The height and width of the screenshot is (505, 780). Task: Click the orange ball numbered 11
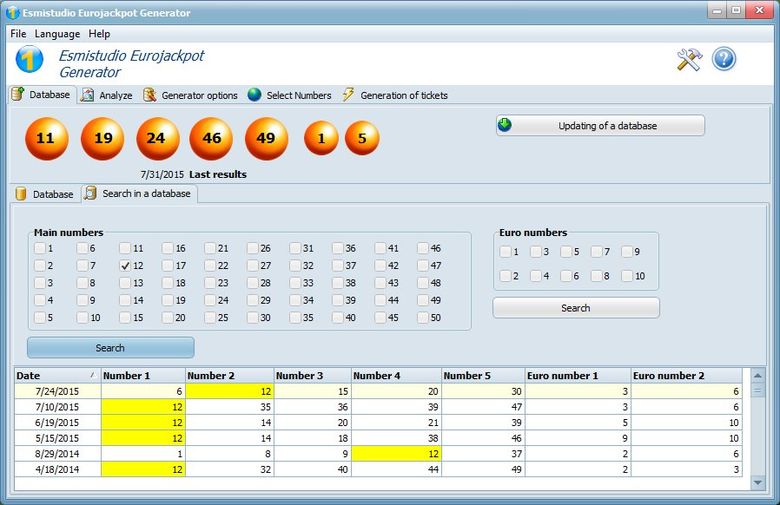click(47, 138)
